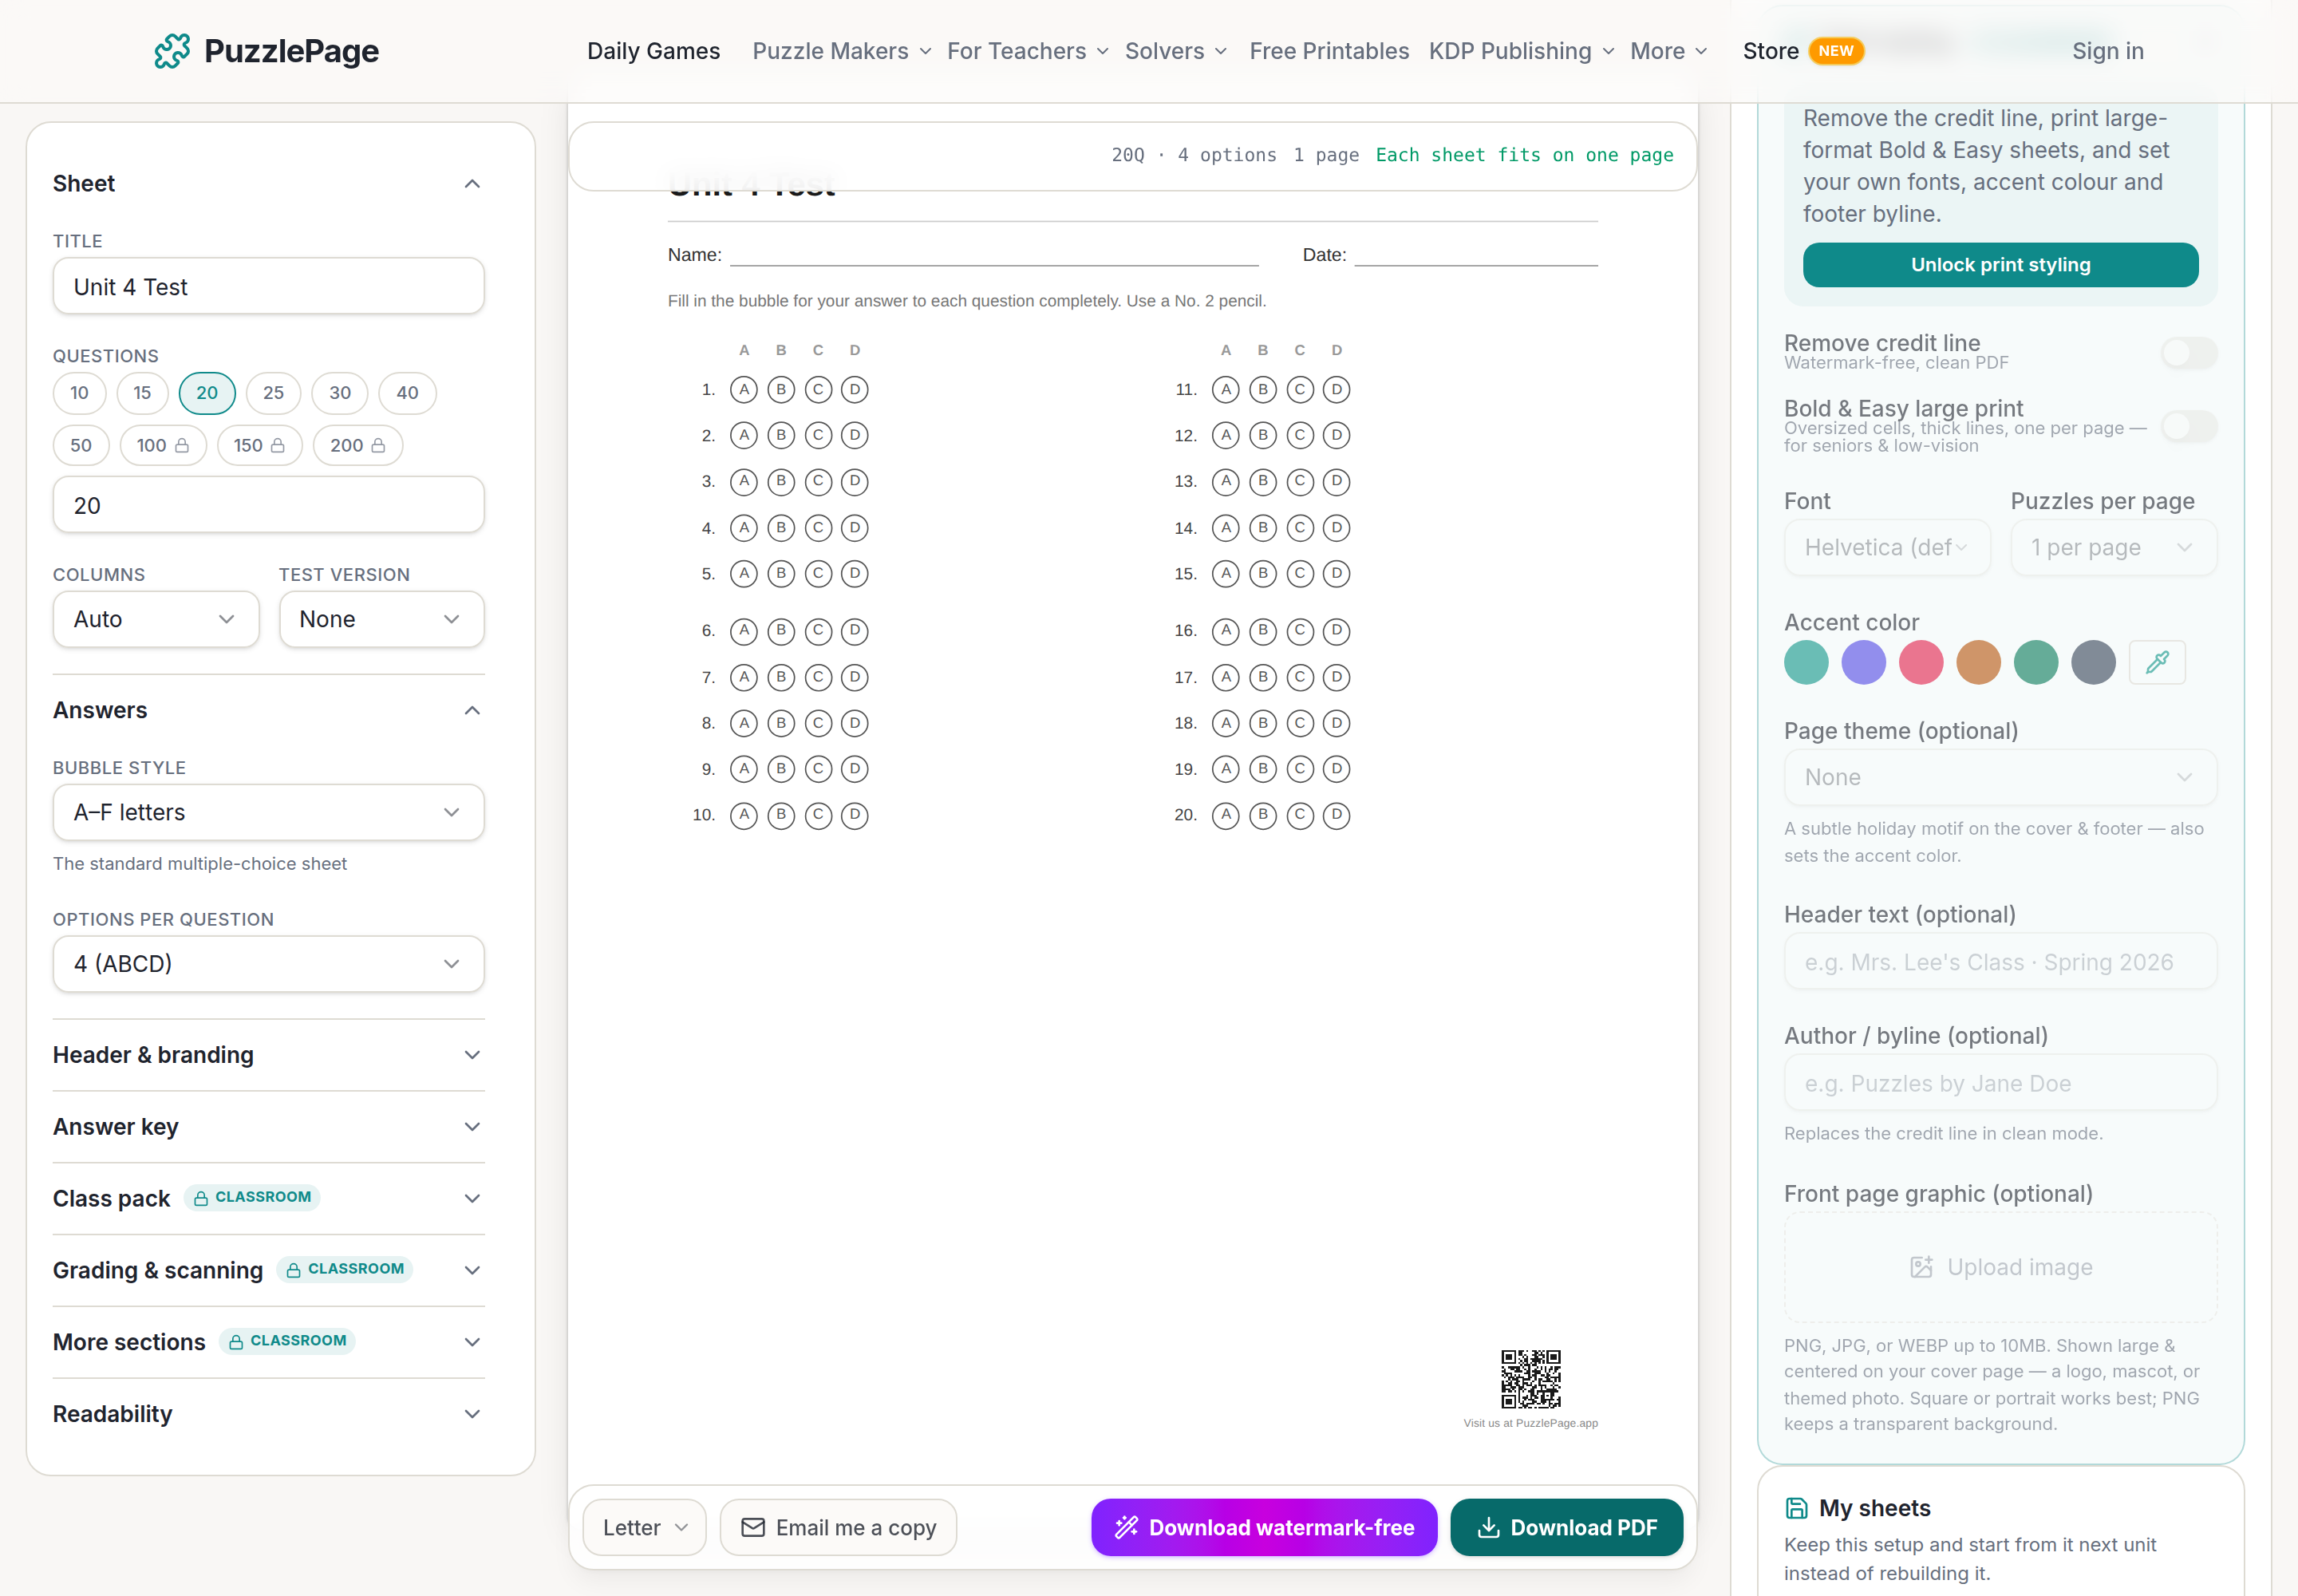Click the lock icon on Class pack CLASSROOM badge
The height and width of the screenshot is (1596, 2298).
tap(201, 1198)
